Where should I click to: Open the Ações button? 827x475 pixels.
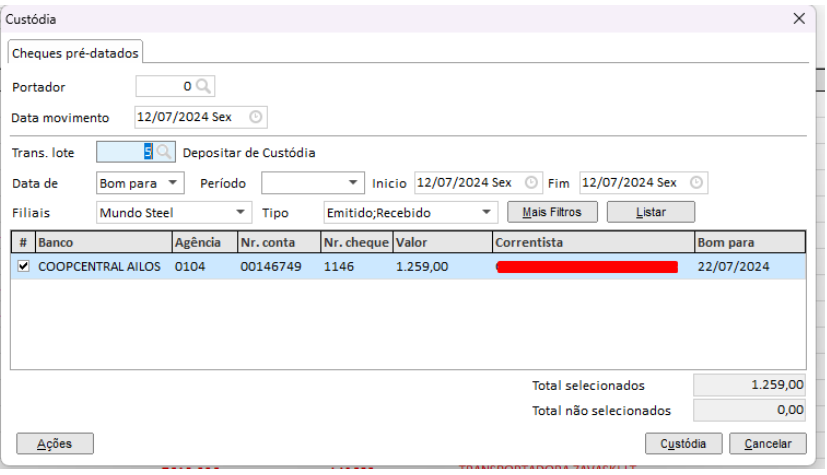55,444
